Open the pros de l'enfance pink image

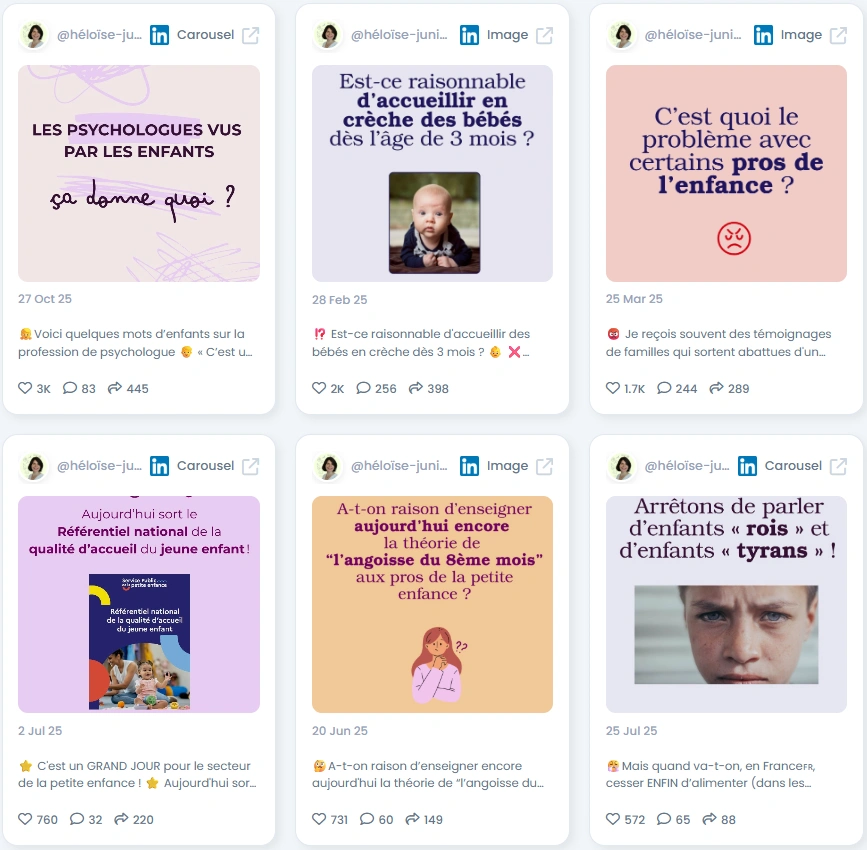tap(726, 174)
